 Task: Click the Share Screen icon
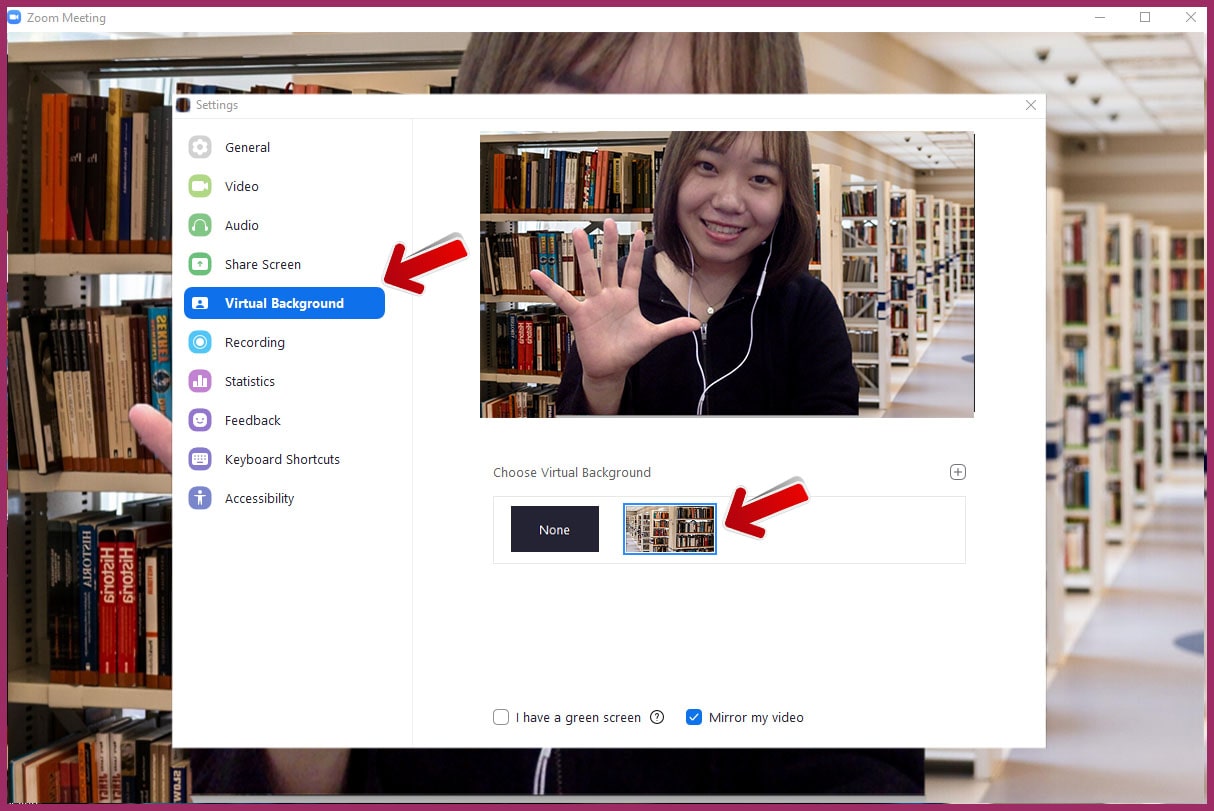click(x=200, y=264)
